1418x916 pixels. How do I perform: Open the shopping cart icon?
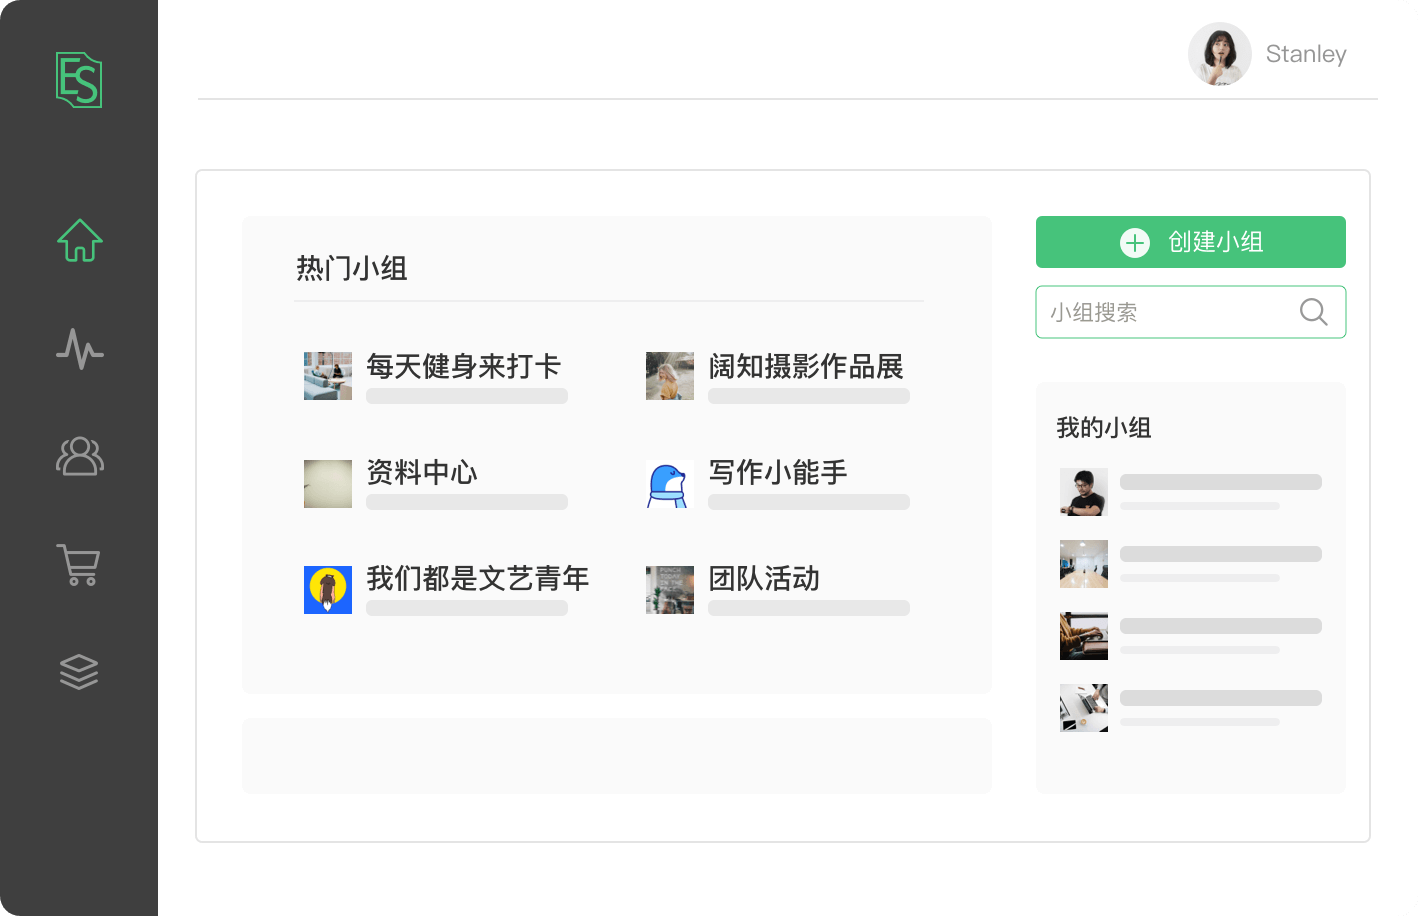(80, 565)
